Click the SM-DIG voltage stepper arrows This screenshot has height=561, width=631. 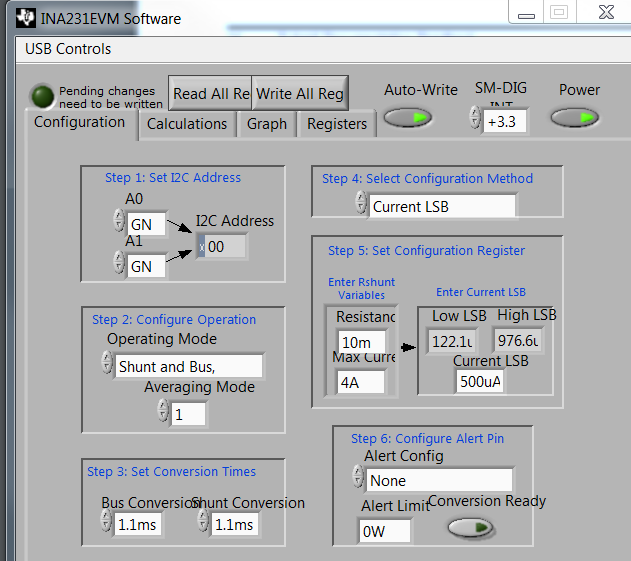point(475,118)
